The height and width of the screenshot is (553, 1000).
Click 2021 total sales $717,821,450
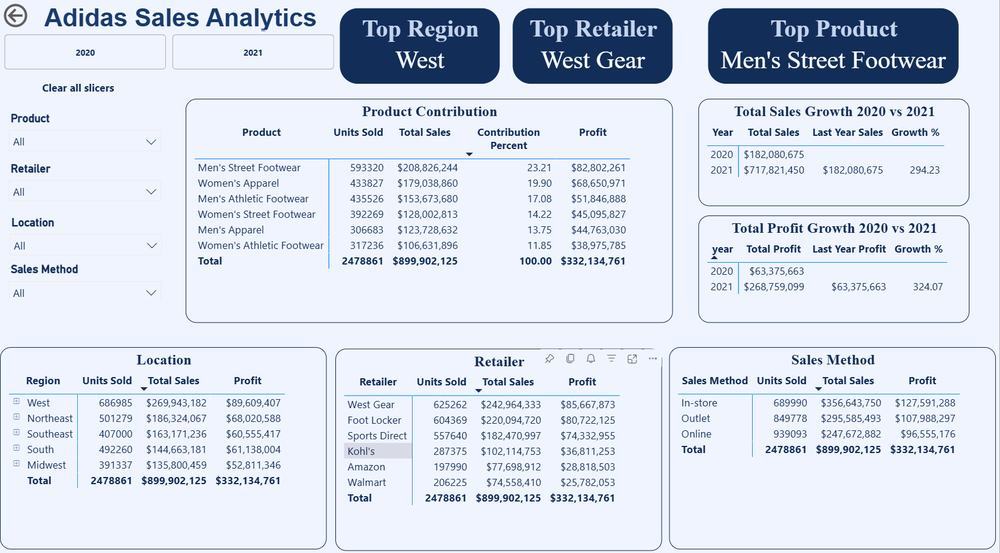[x=774, y=170]
